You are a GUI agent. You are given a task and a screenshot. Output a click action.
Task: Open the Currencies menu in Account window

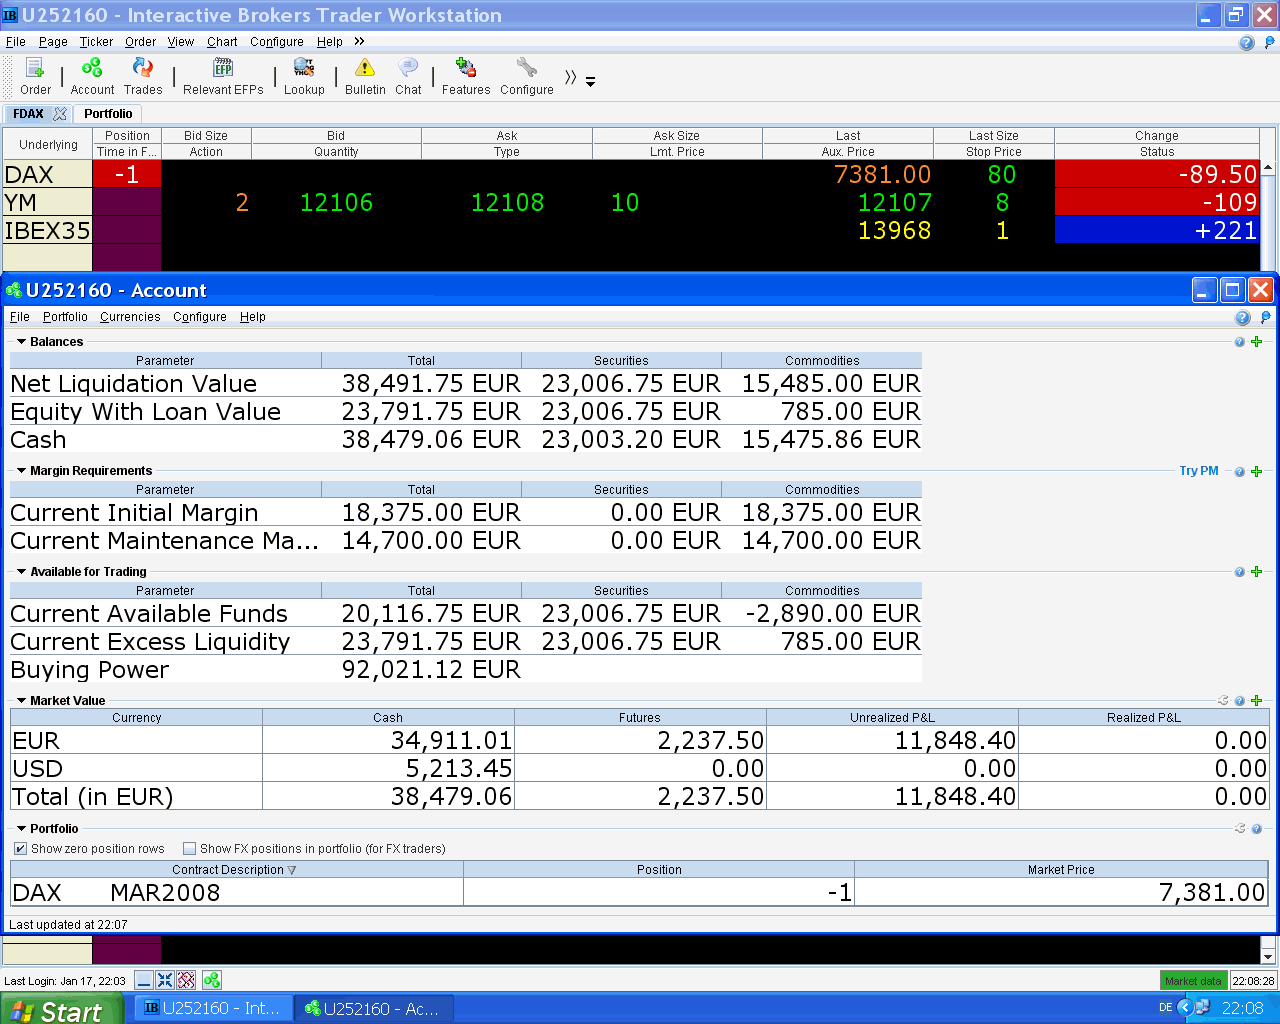(130, 317)
